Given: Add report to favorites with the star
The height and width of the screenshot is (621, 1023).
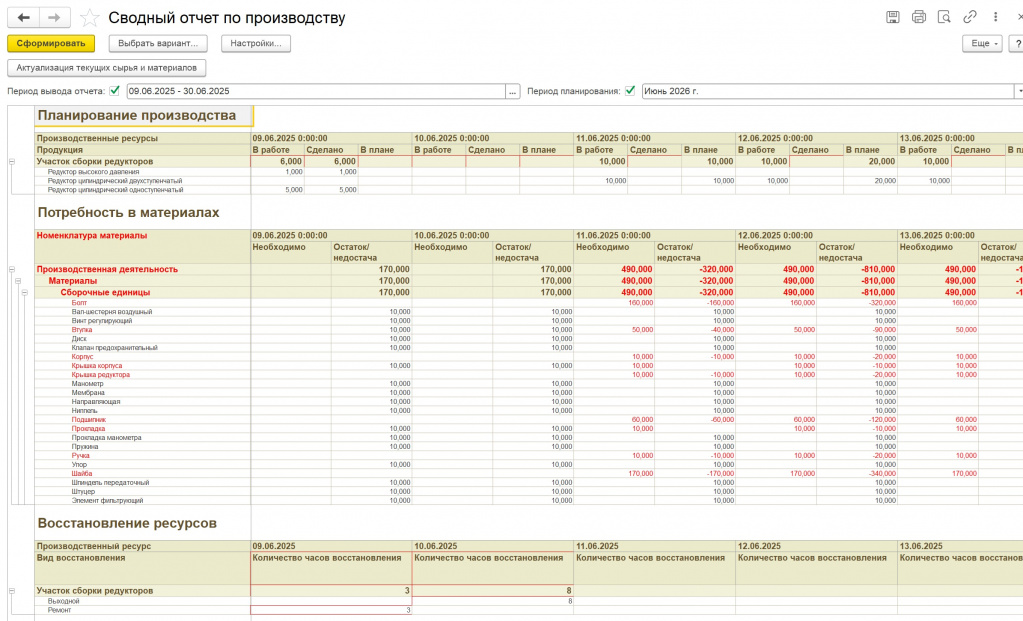Looking at the screenshot, I should coord(89,18).
